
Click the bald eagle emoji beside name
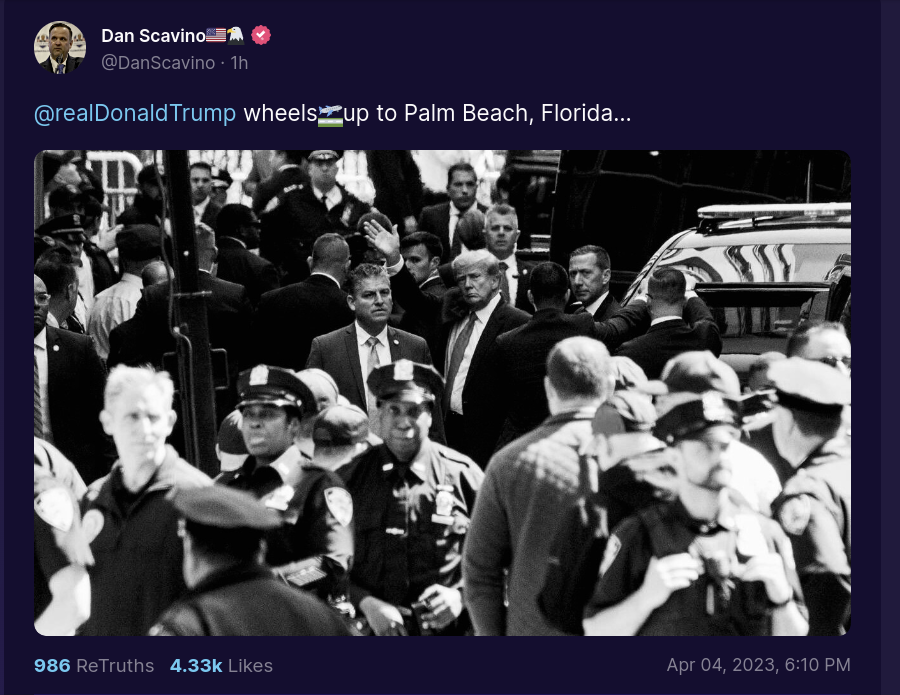[235, 36]
